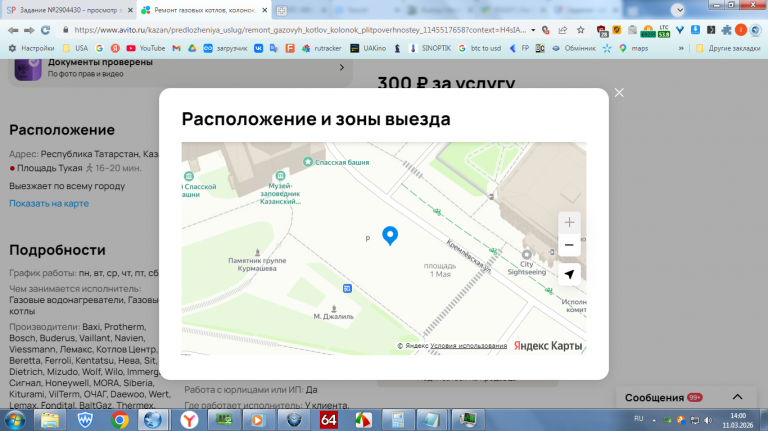Close the Ремонт газовых котлов tab
This screenshot has height=431, width=768.
click(x=264, y=10)
